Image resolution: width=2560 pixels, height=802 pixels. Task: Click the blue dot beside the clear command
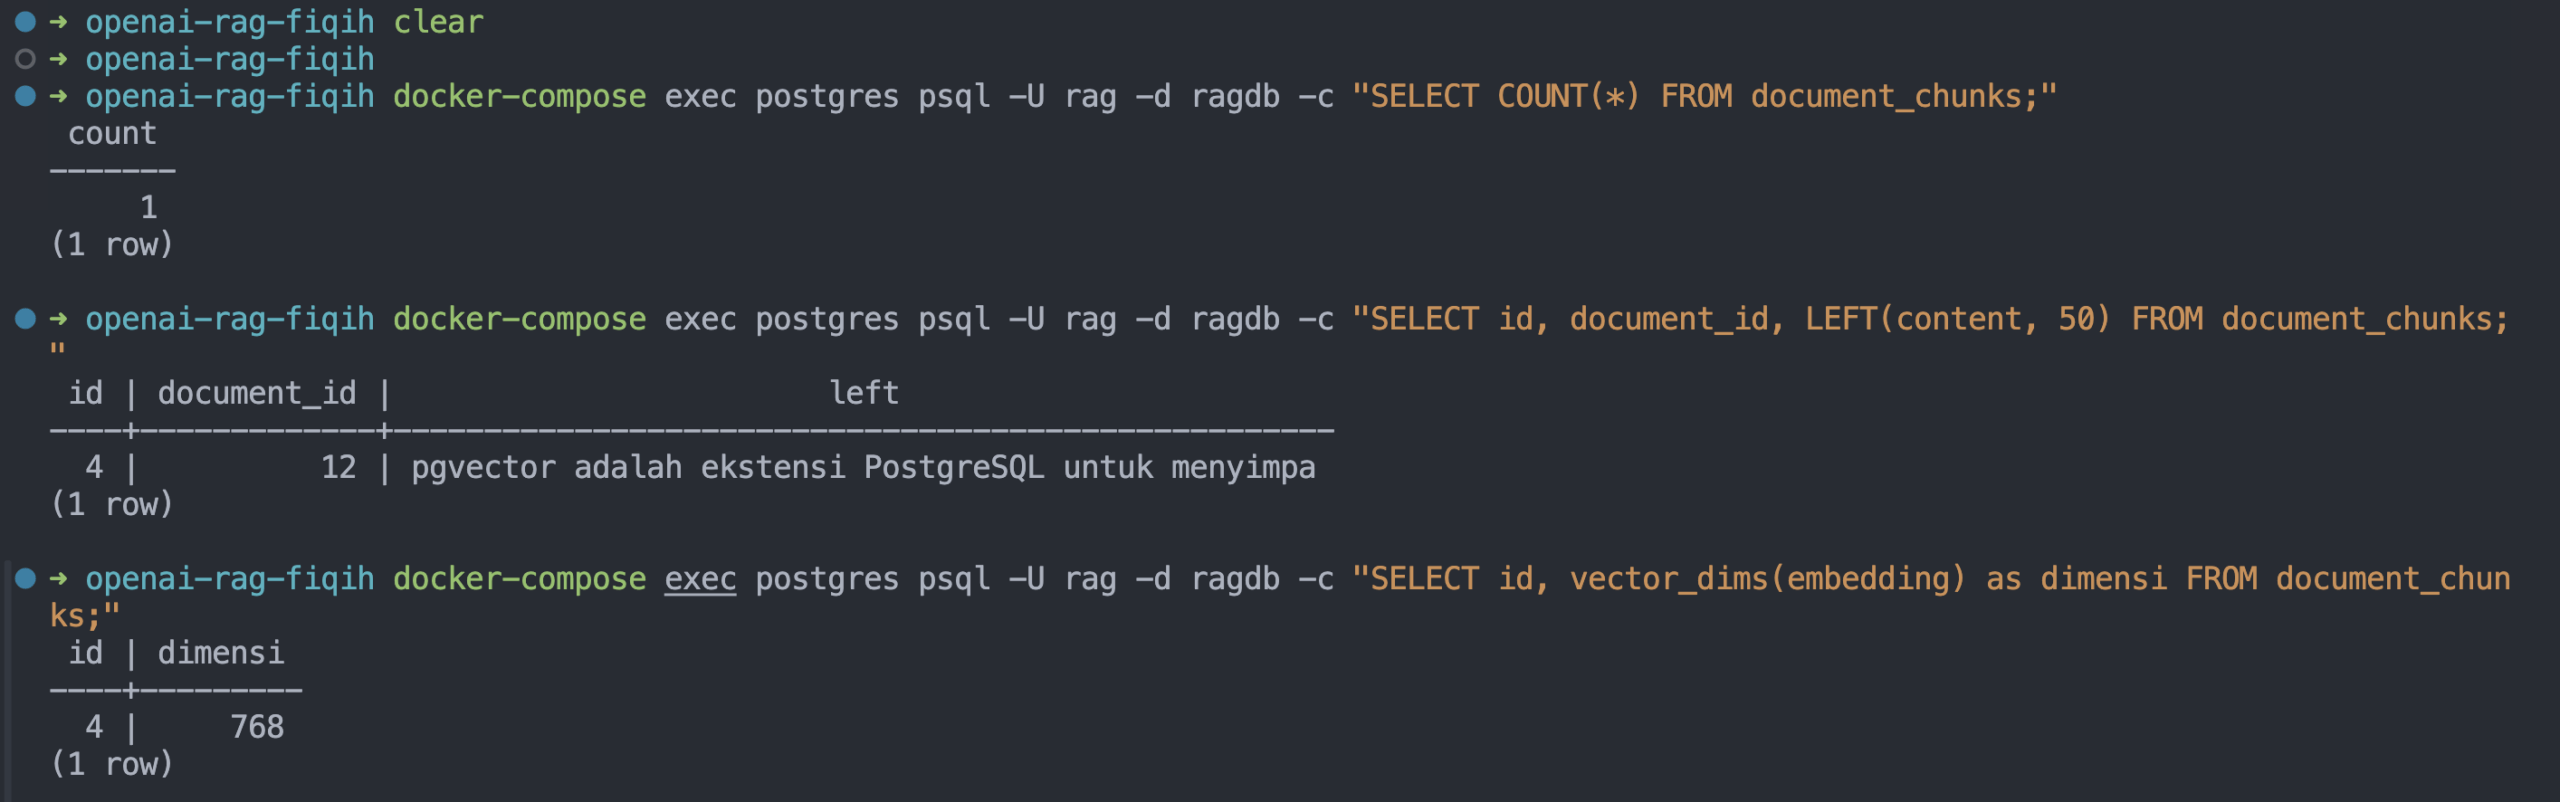pyautogui.click(x=26, y=21)
